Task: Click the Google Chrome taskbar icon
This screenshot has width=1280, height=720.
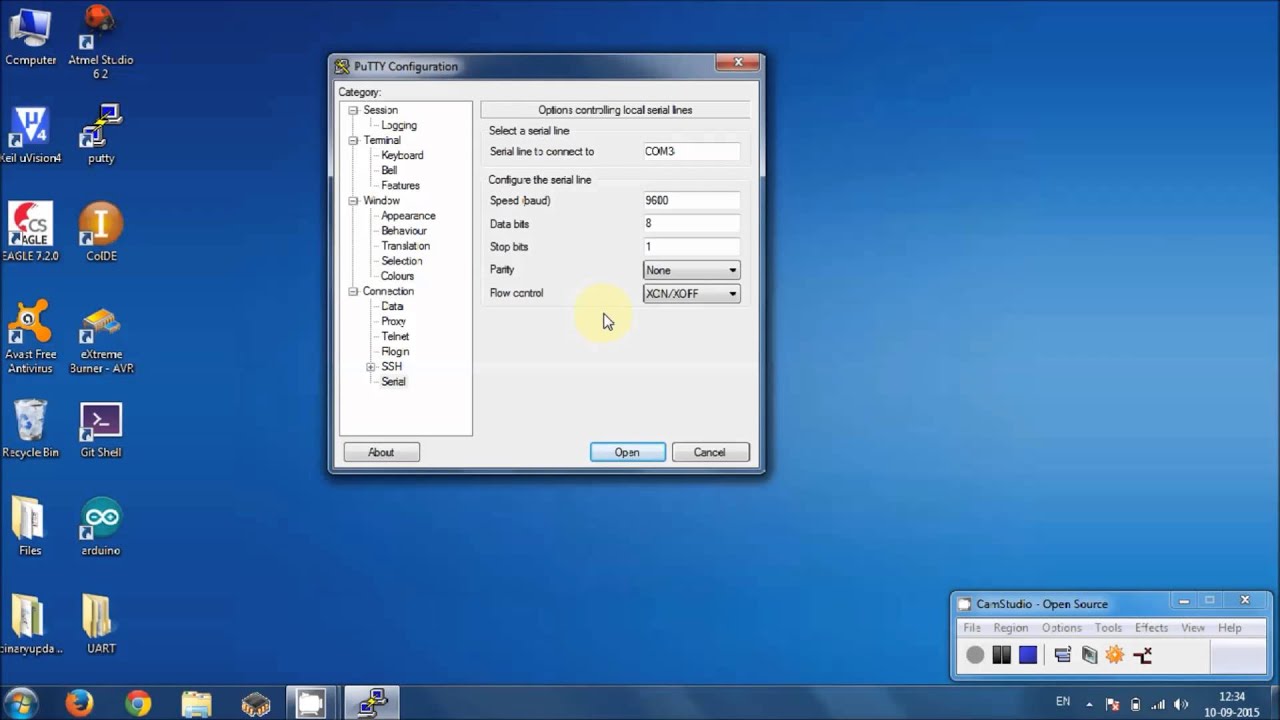Action: (x=138, y=703)
